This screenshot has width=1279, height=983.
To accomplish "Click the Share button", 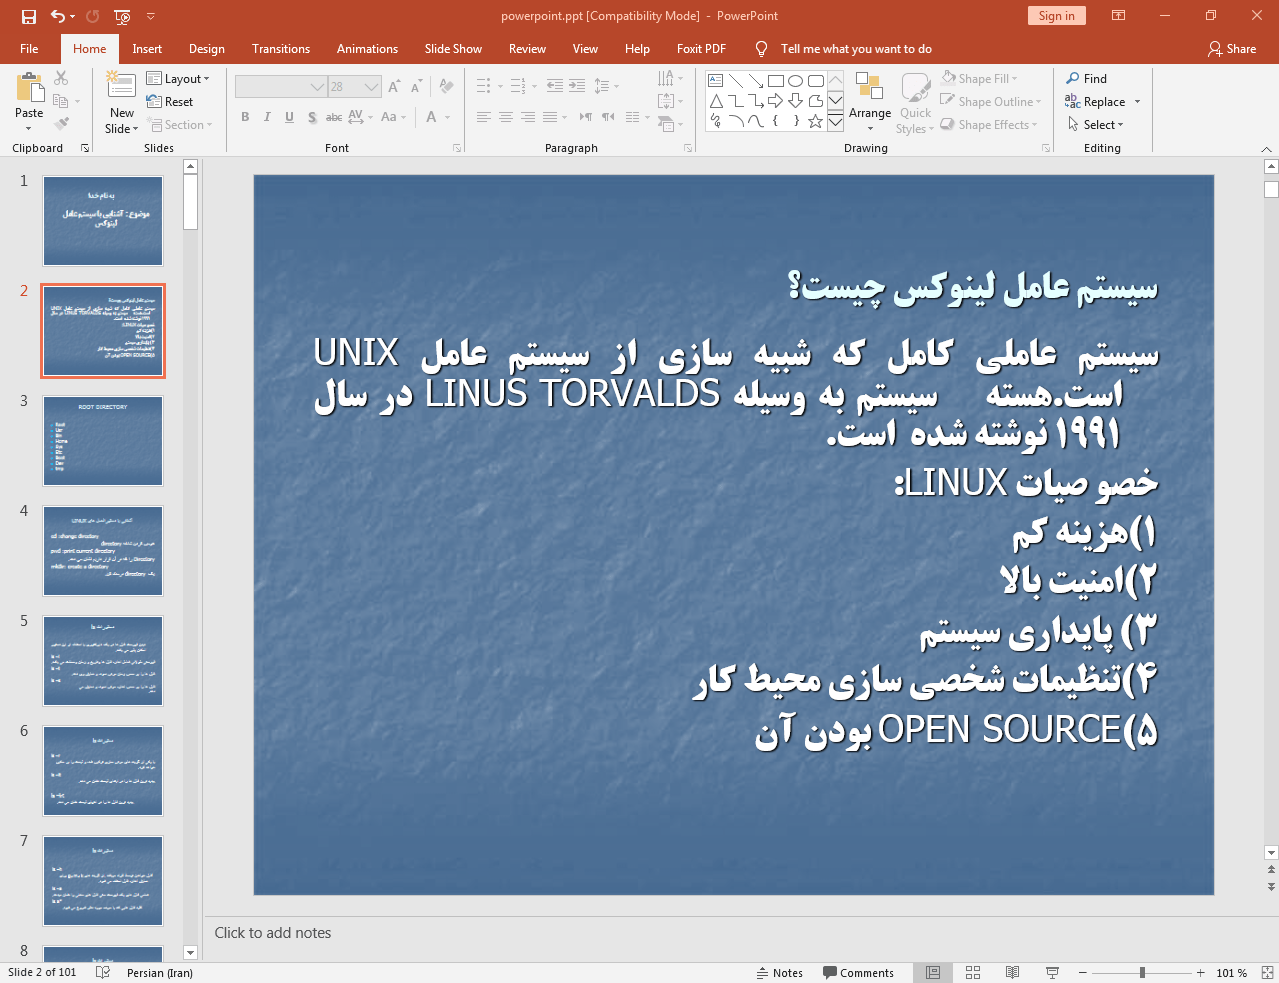I will click(1232, 49).
